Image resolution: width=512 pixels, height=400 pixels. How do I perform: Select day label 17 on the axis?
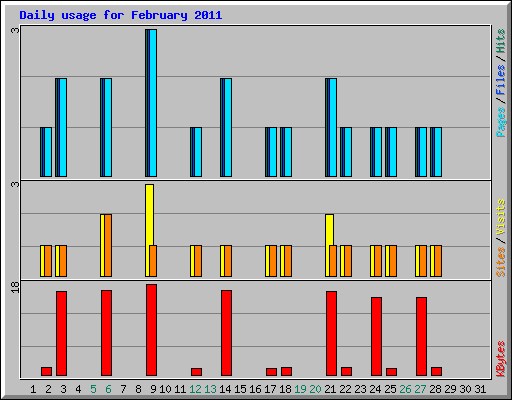(270, 389)
